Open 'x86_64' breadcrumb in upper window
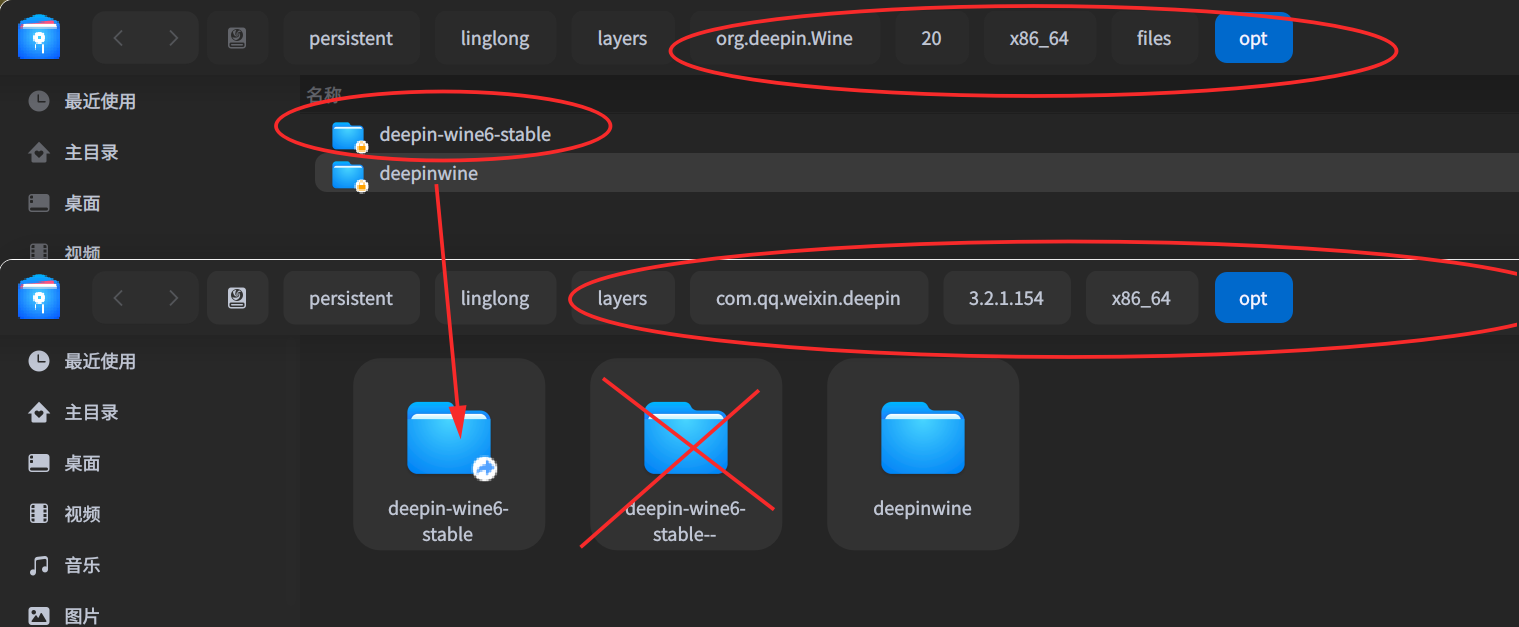The image size is (1519, 627). click(1039, 38)
